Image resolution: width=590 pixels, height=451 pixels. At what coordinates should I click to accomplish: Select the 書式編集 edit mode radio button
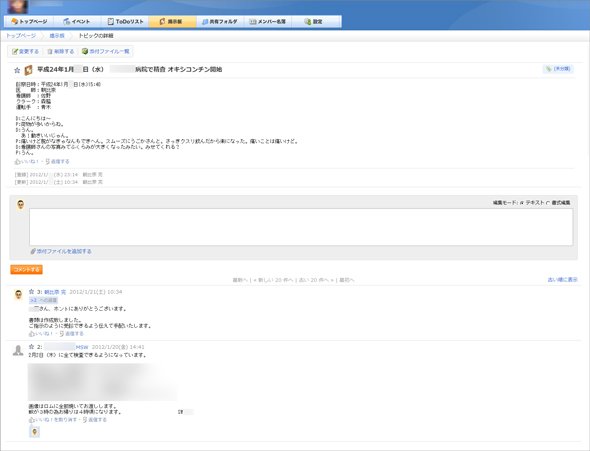pos(548,203)
